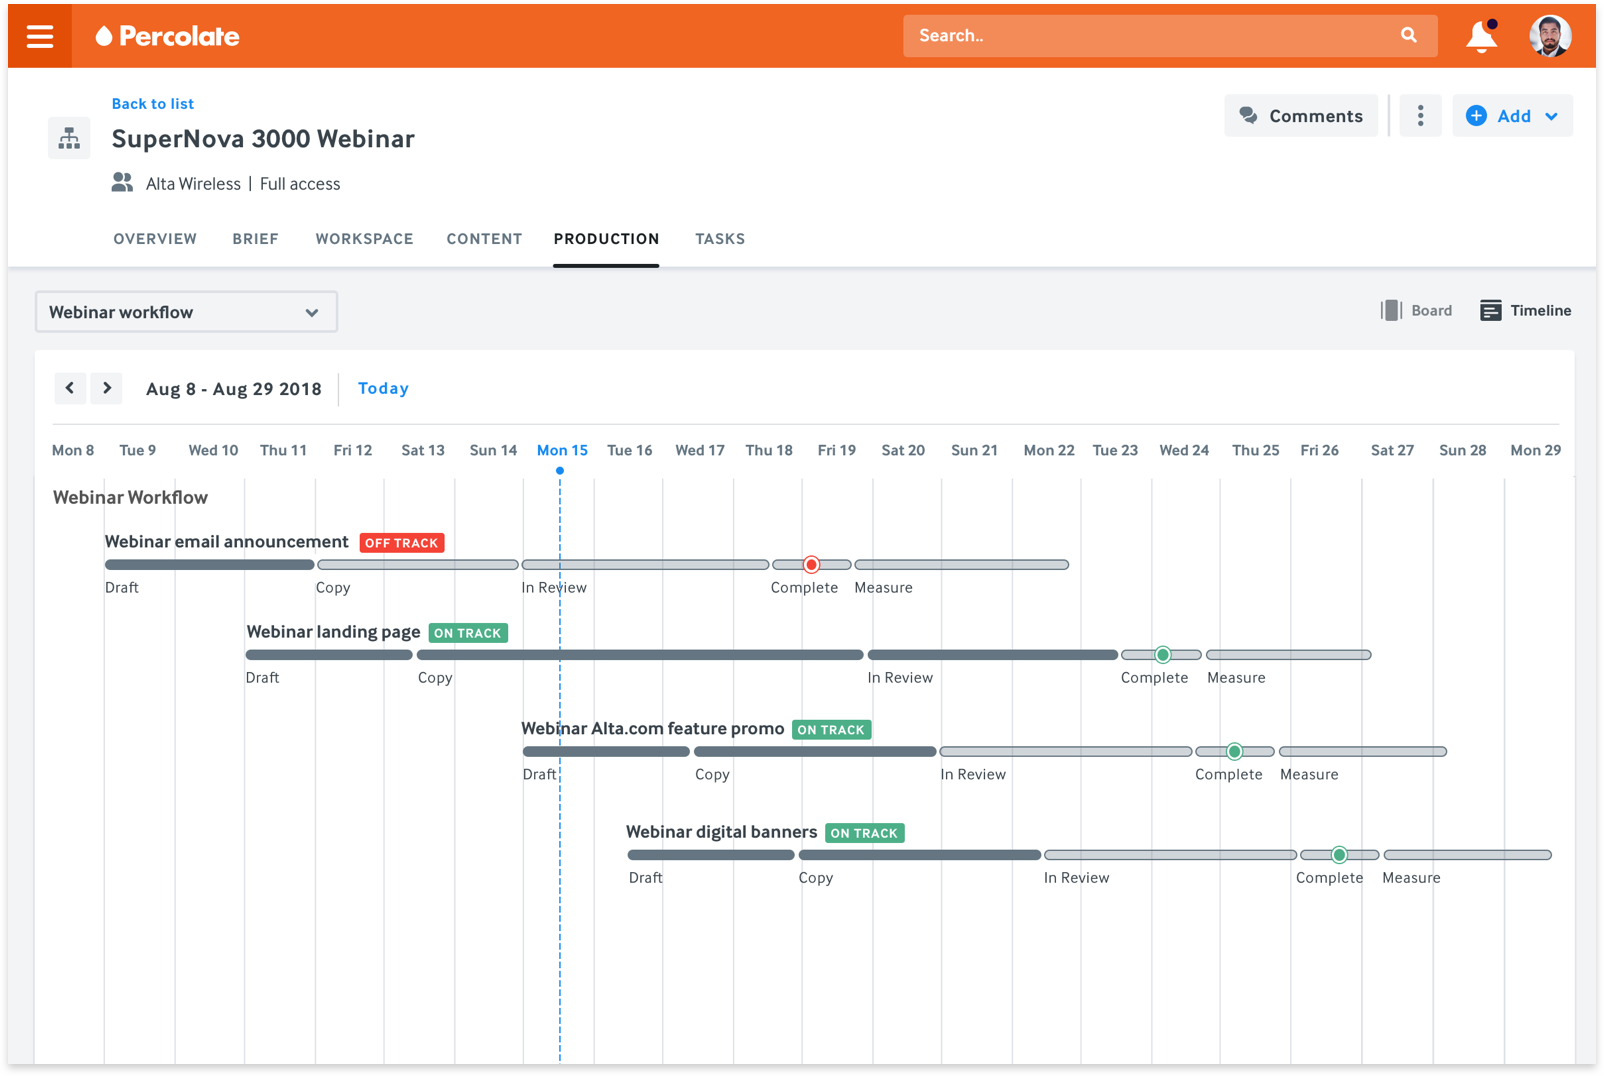1604x1076 pixels.
Task: Open the Brief tab
Action: point(255,239)
